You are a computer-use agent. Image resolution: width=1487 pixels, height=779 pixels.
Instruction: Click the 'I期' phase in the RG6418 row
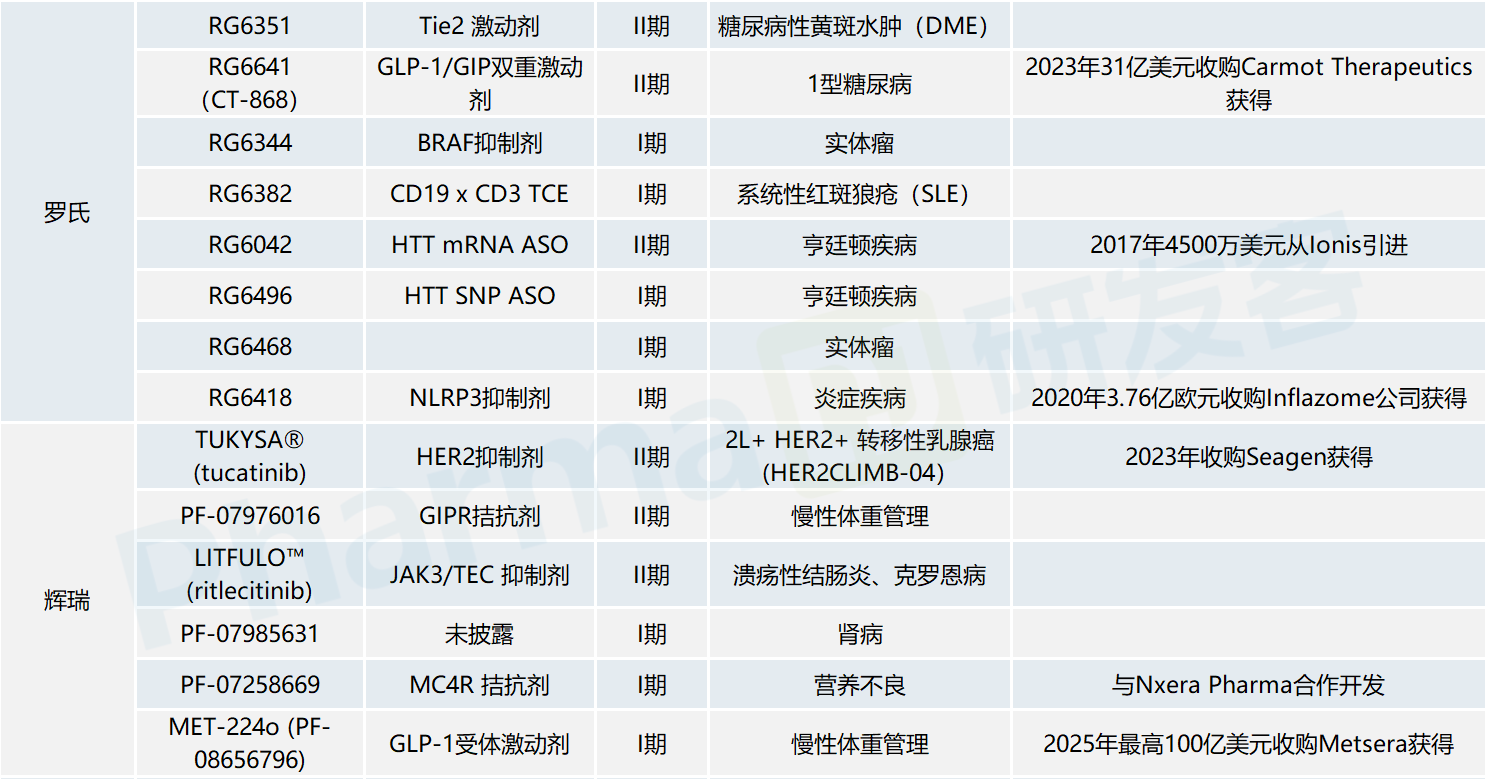click(652, 398)
